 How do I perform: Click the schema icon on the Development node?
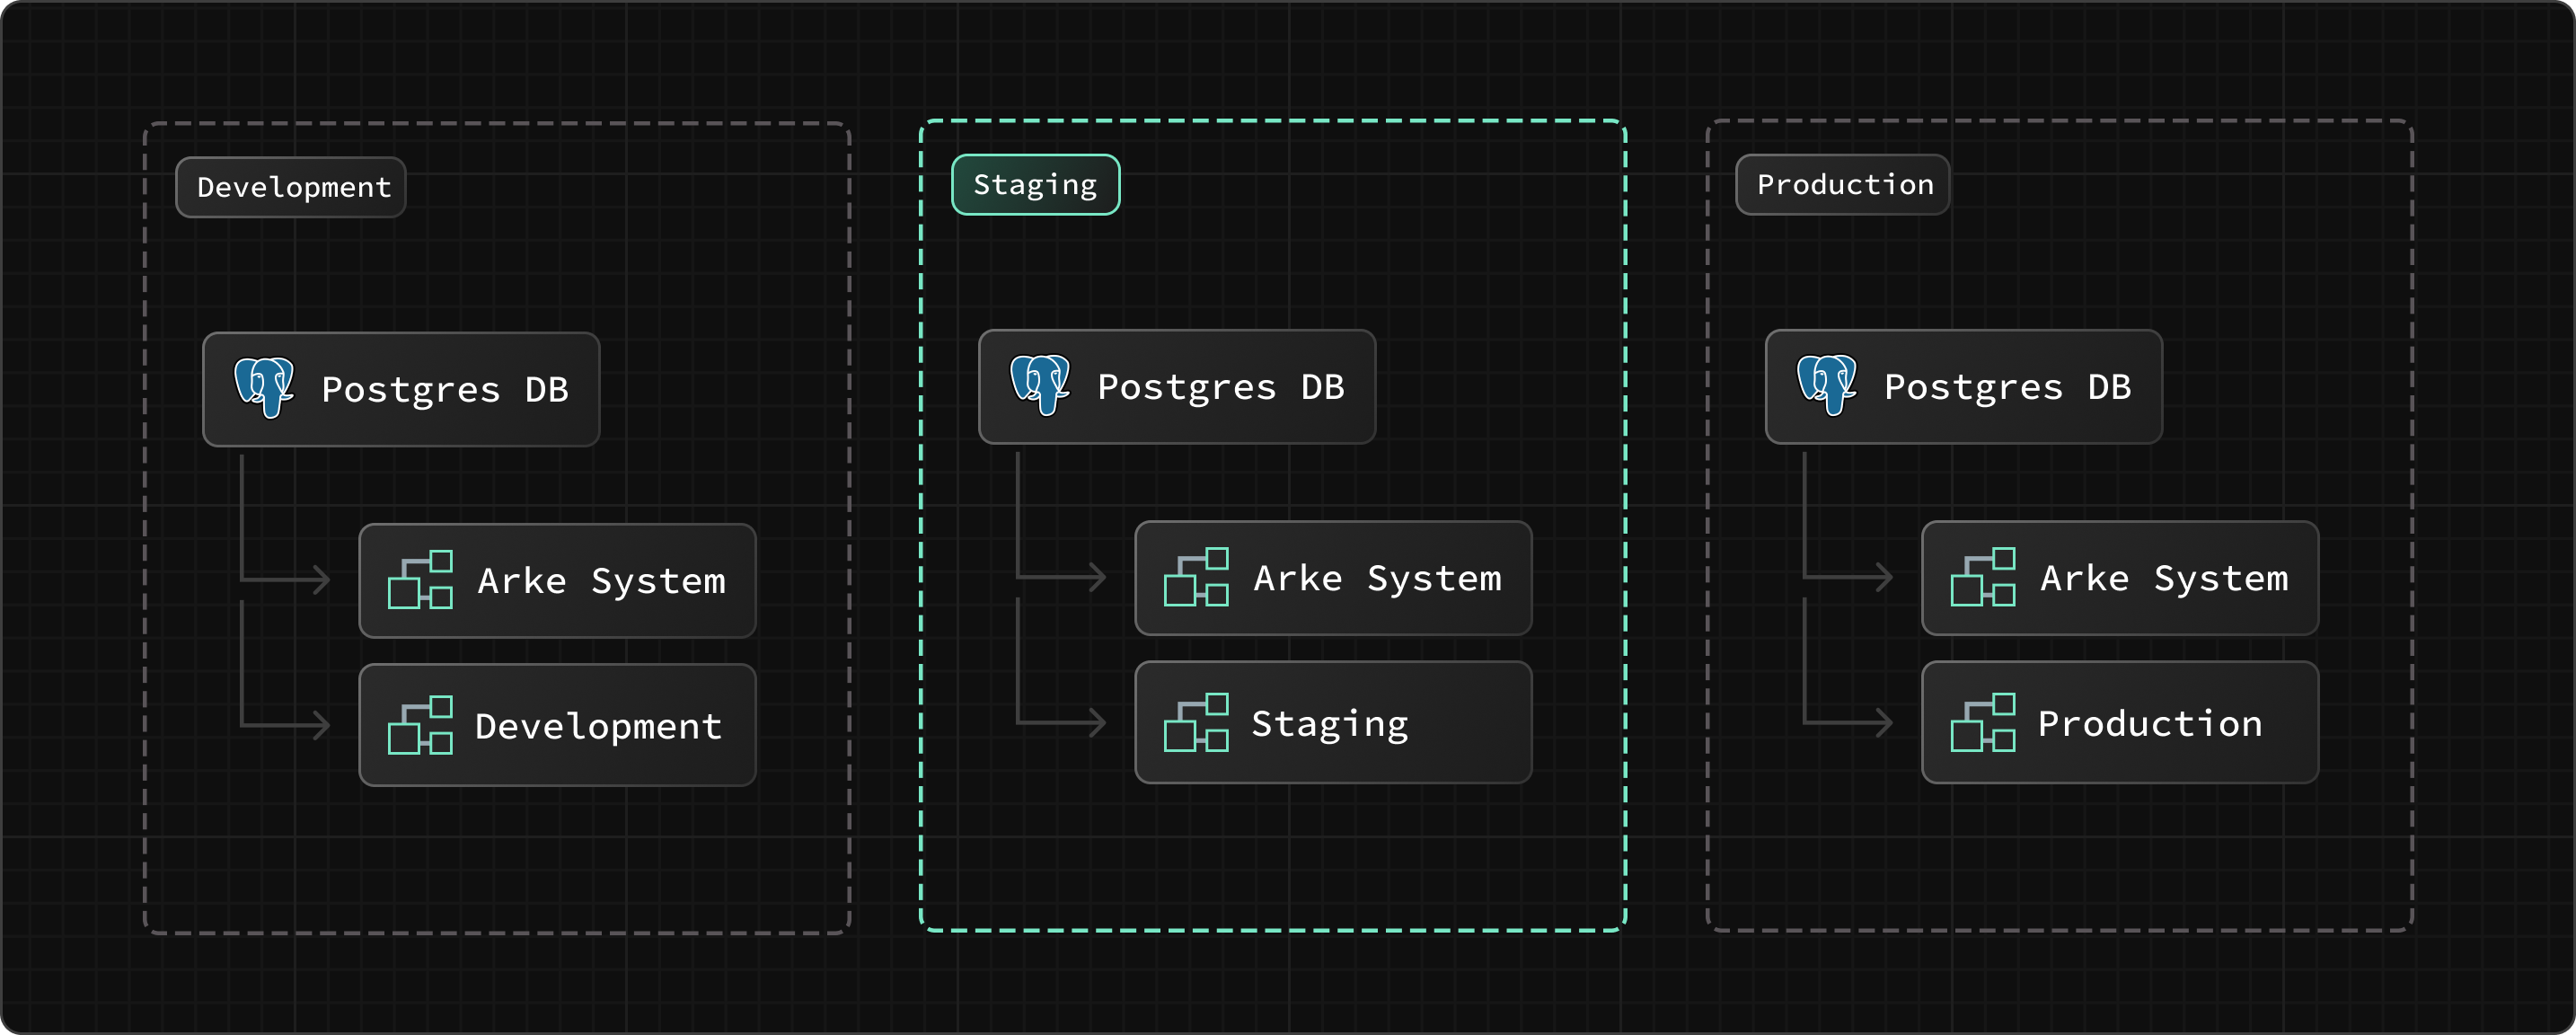(x=420, y=726)
